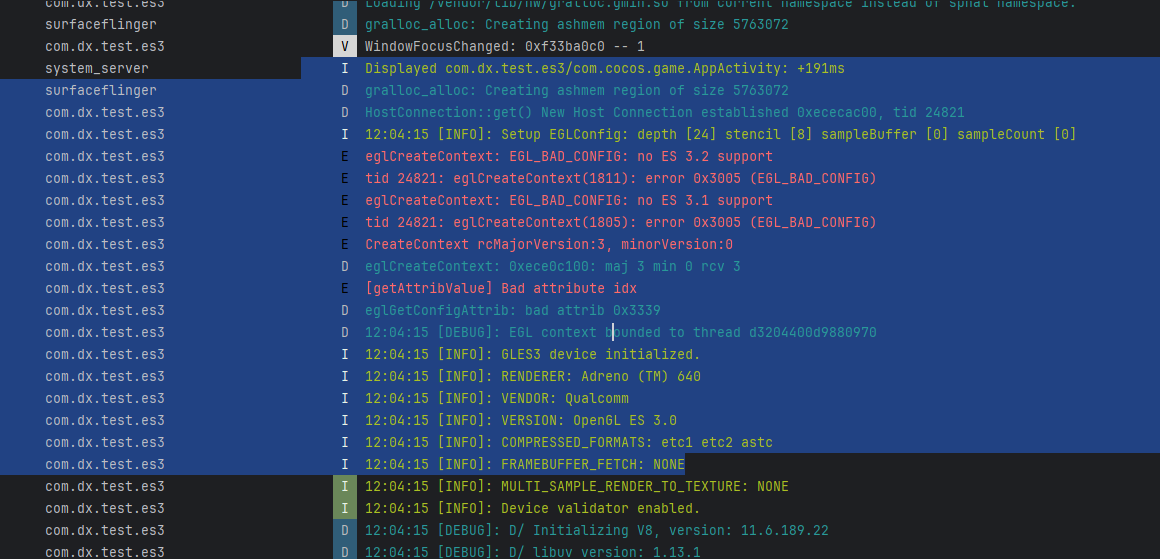Select the Displayed com.dx.test.es3 AppActivity line
This screenshot has width=1160, height=559.
tap(604, 69)
